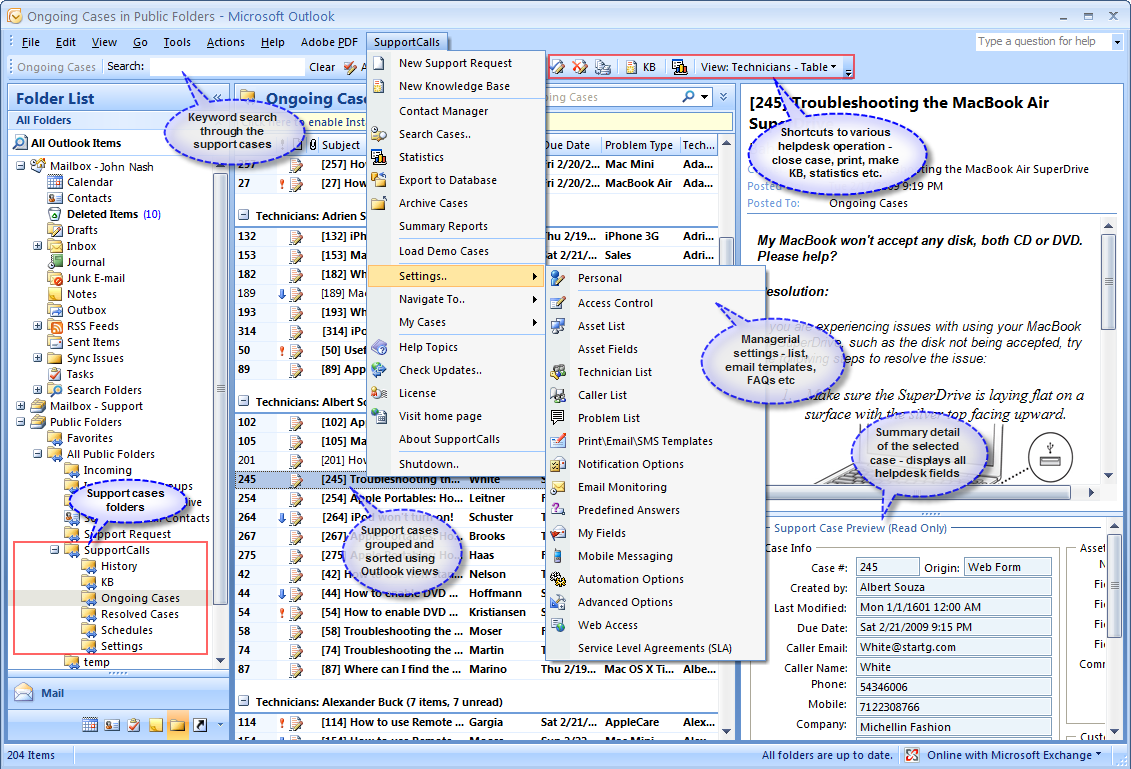Viewport: 1131px width, 769px height.
Task: Open the Navigate To submenu
Action: (456, 299)
